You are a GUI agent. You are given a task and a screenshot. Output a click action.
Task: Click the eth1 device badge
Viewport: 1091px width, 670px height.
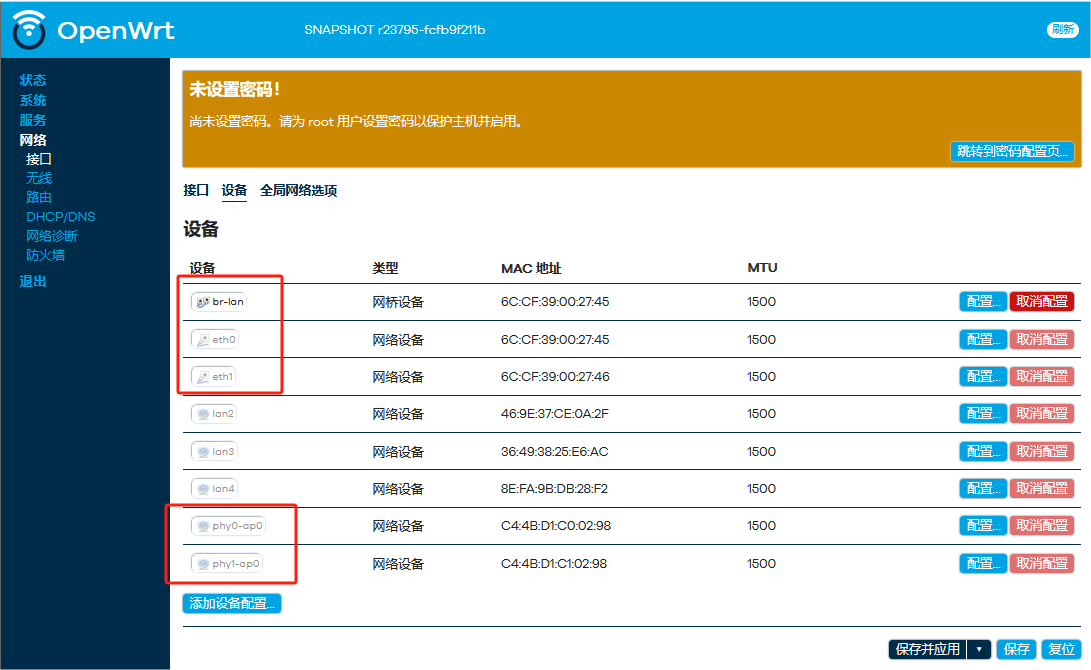point(215,377)
